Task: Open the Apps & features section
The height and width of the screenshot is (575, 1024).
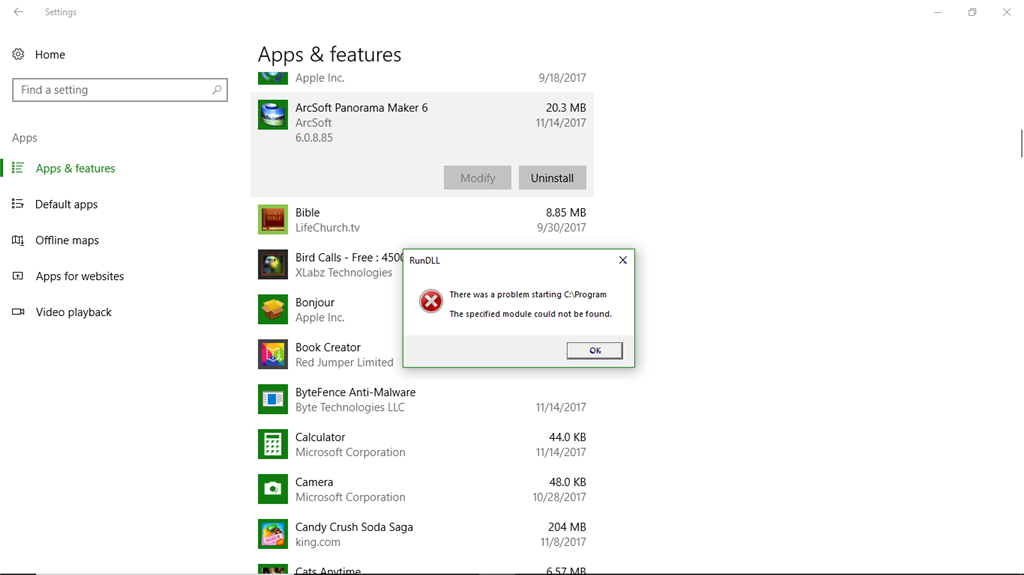Action: pyautogui.click(x=75, y=168)
